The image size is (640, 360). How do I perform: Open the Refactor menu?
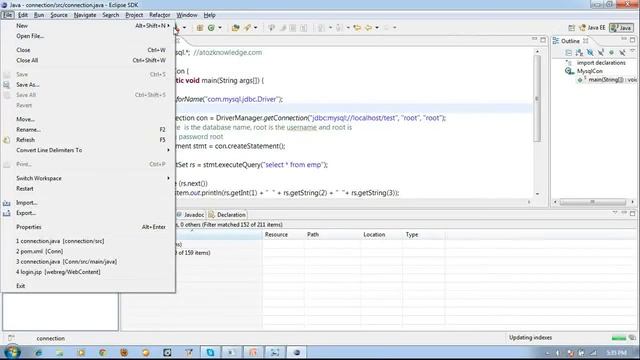(160, 15)
